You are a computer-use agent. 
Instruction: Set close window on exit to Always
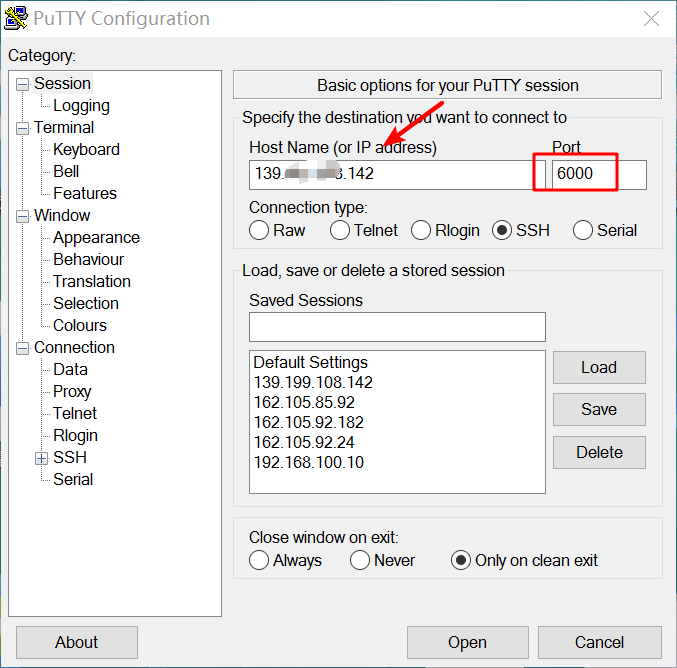point(259,561)
